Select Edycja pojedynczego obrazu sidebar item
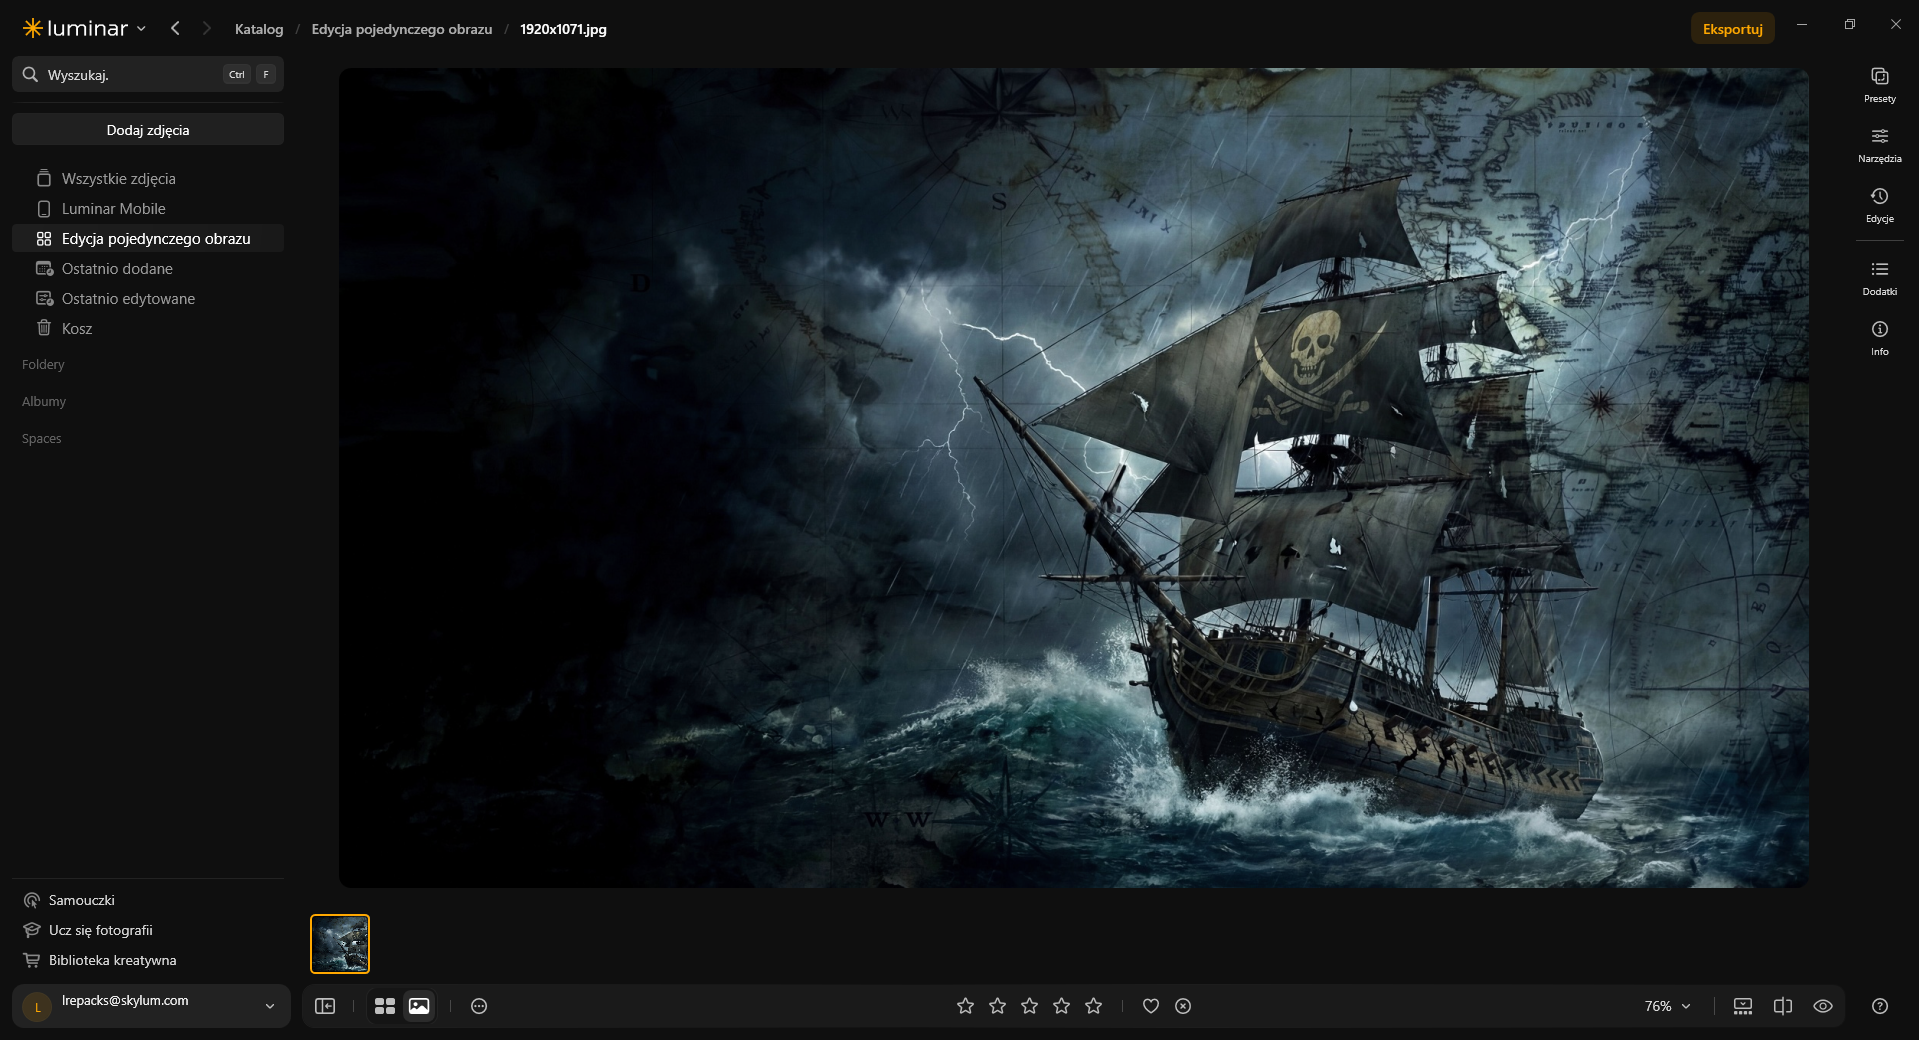 point(148,239)
